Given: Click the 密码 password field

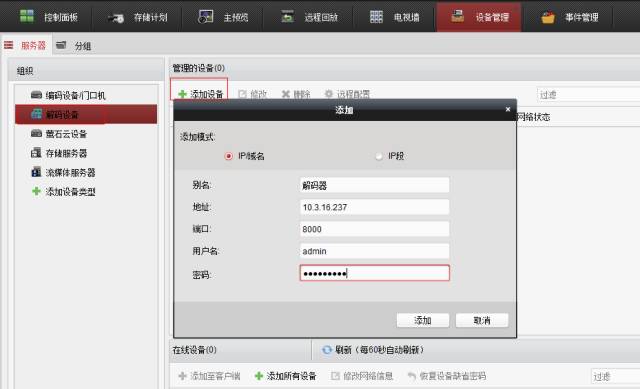Looking at the screenshot, I should coord(374,273).
